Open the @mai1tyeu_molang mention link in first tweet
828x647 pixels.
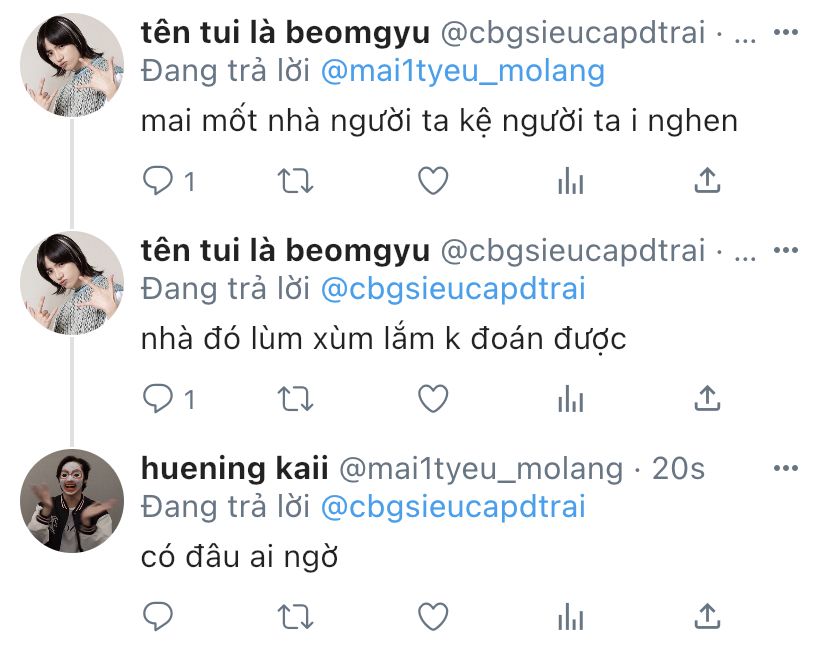(x=463, y=71)
